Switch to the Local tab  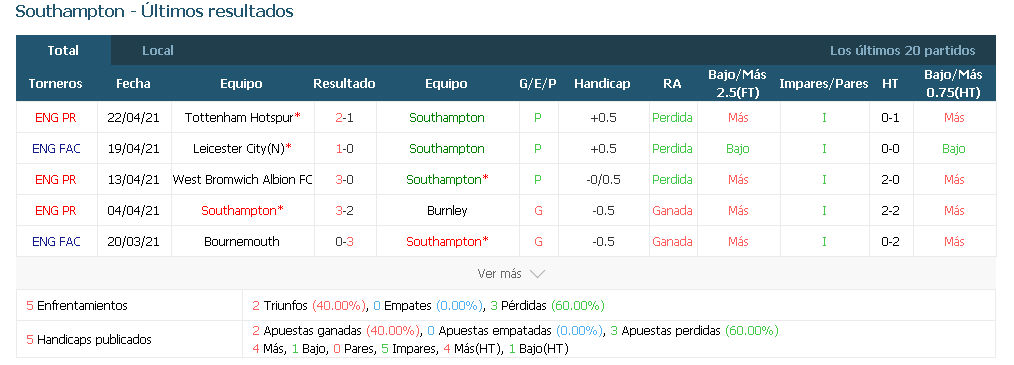coord(158,50)
